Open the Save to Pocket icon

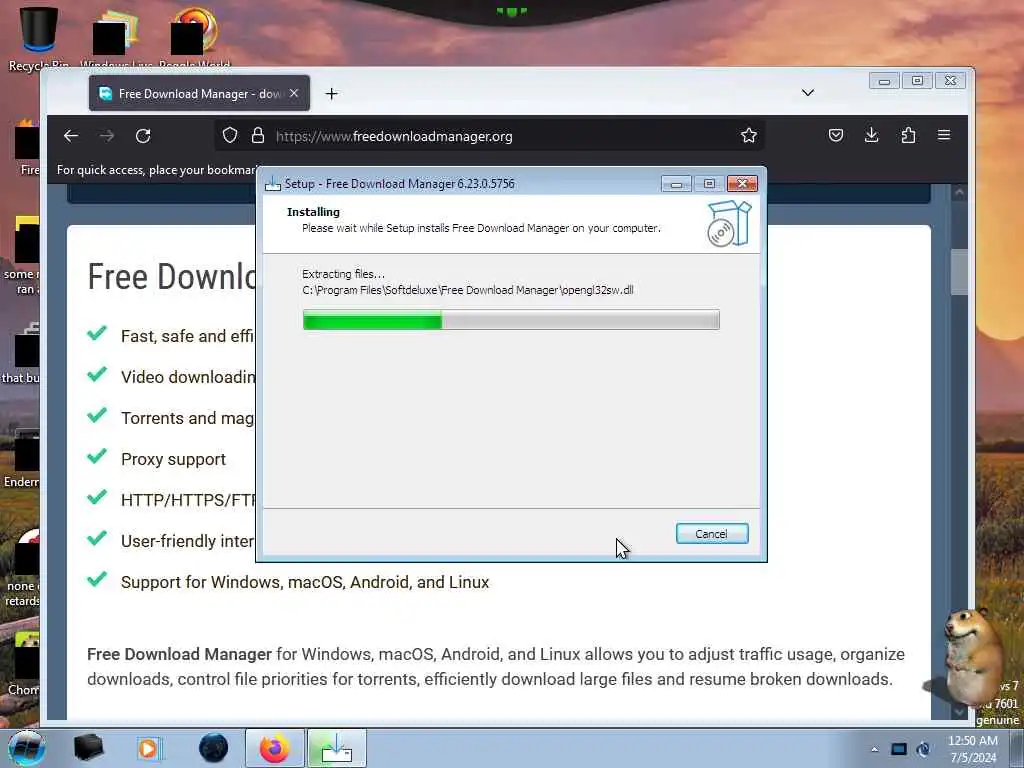(x=836, y=135)
